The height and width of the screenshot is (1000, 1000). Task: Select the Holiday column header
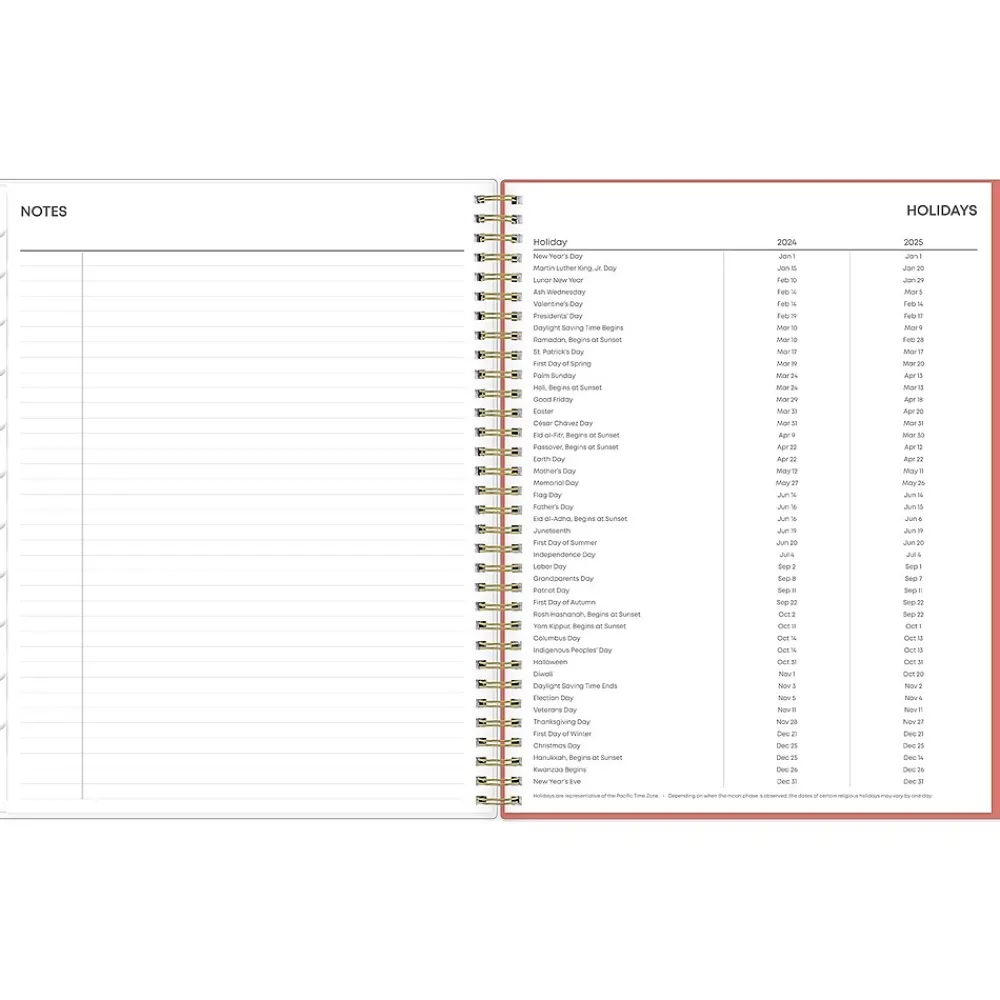550,242
